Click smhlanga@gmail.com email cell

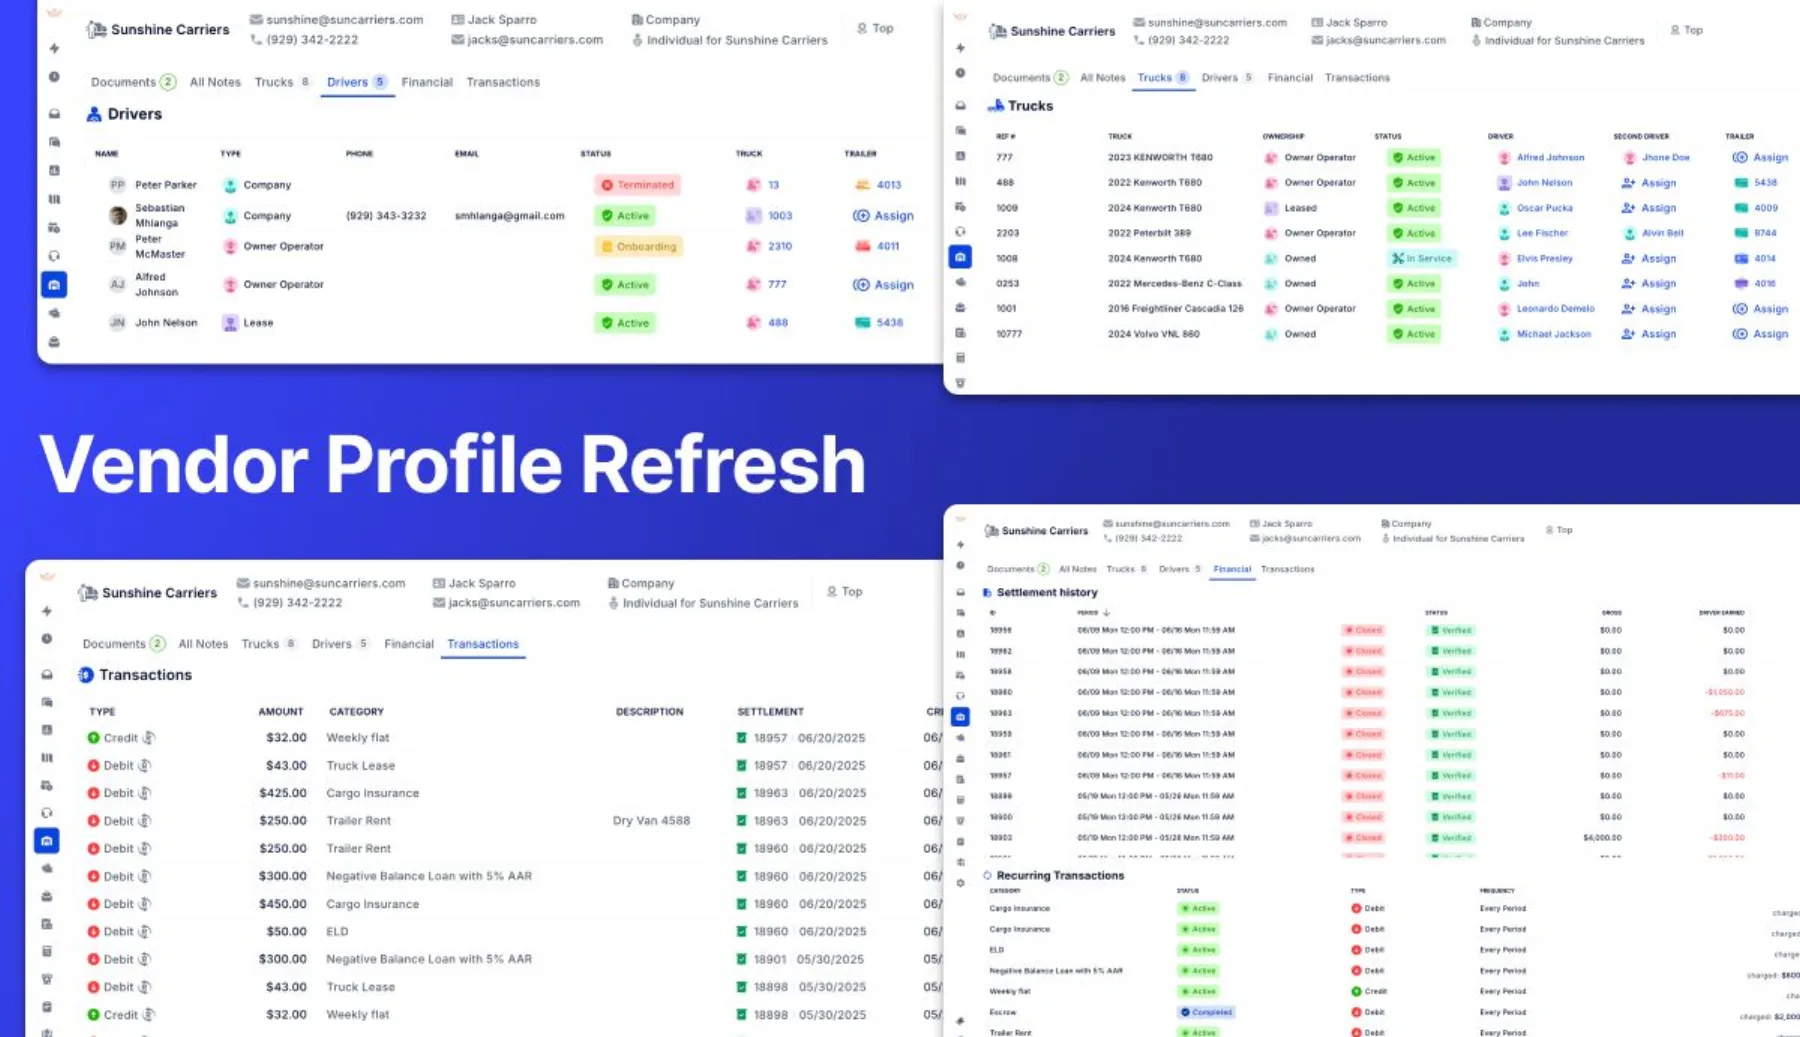pos(509,216)
